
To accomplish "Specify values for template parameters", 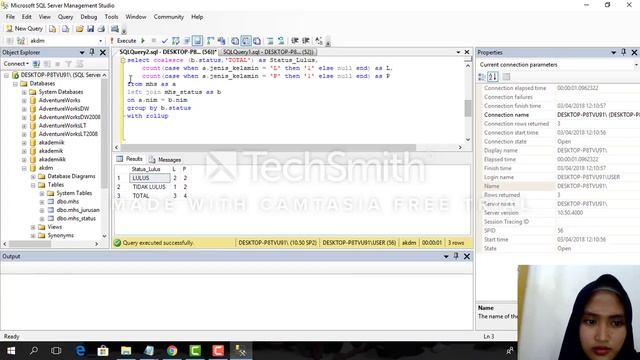I will click(x=319, y=41).
